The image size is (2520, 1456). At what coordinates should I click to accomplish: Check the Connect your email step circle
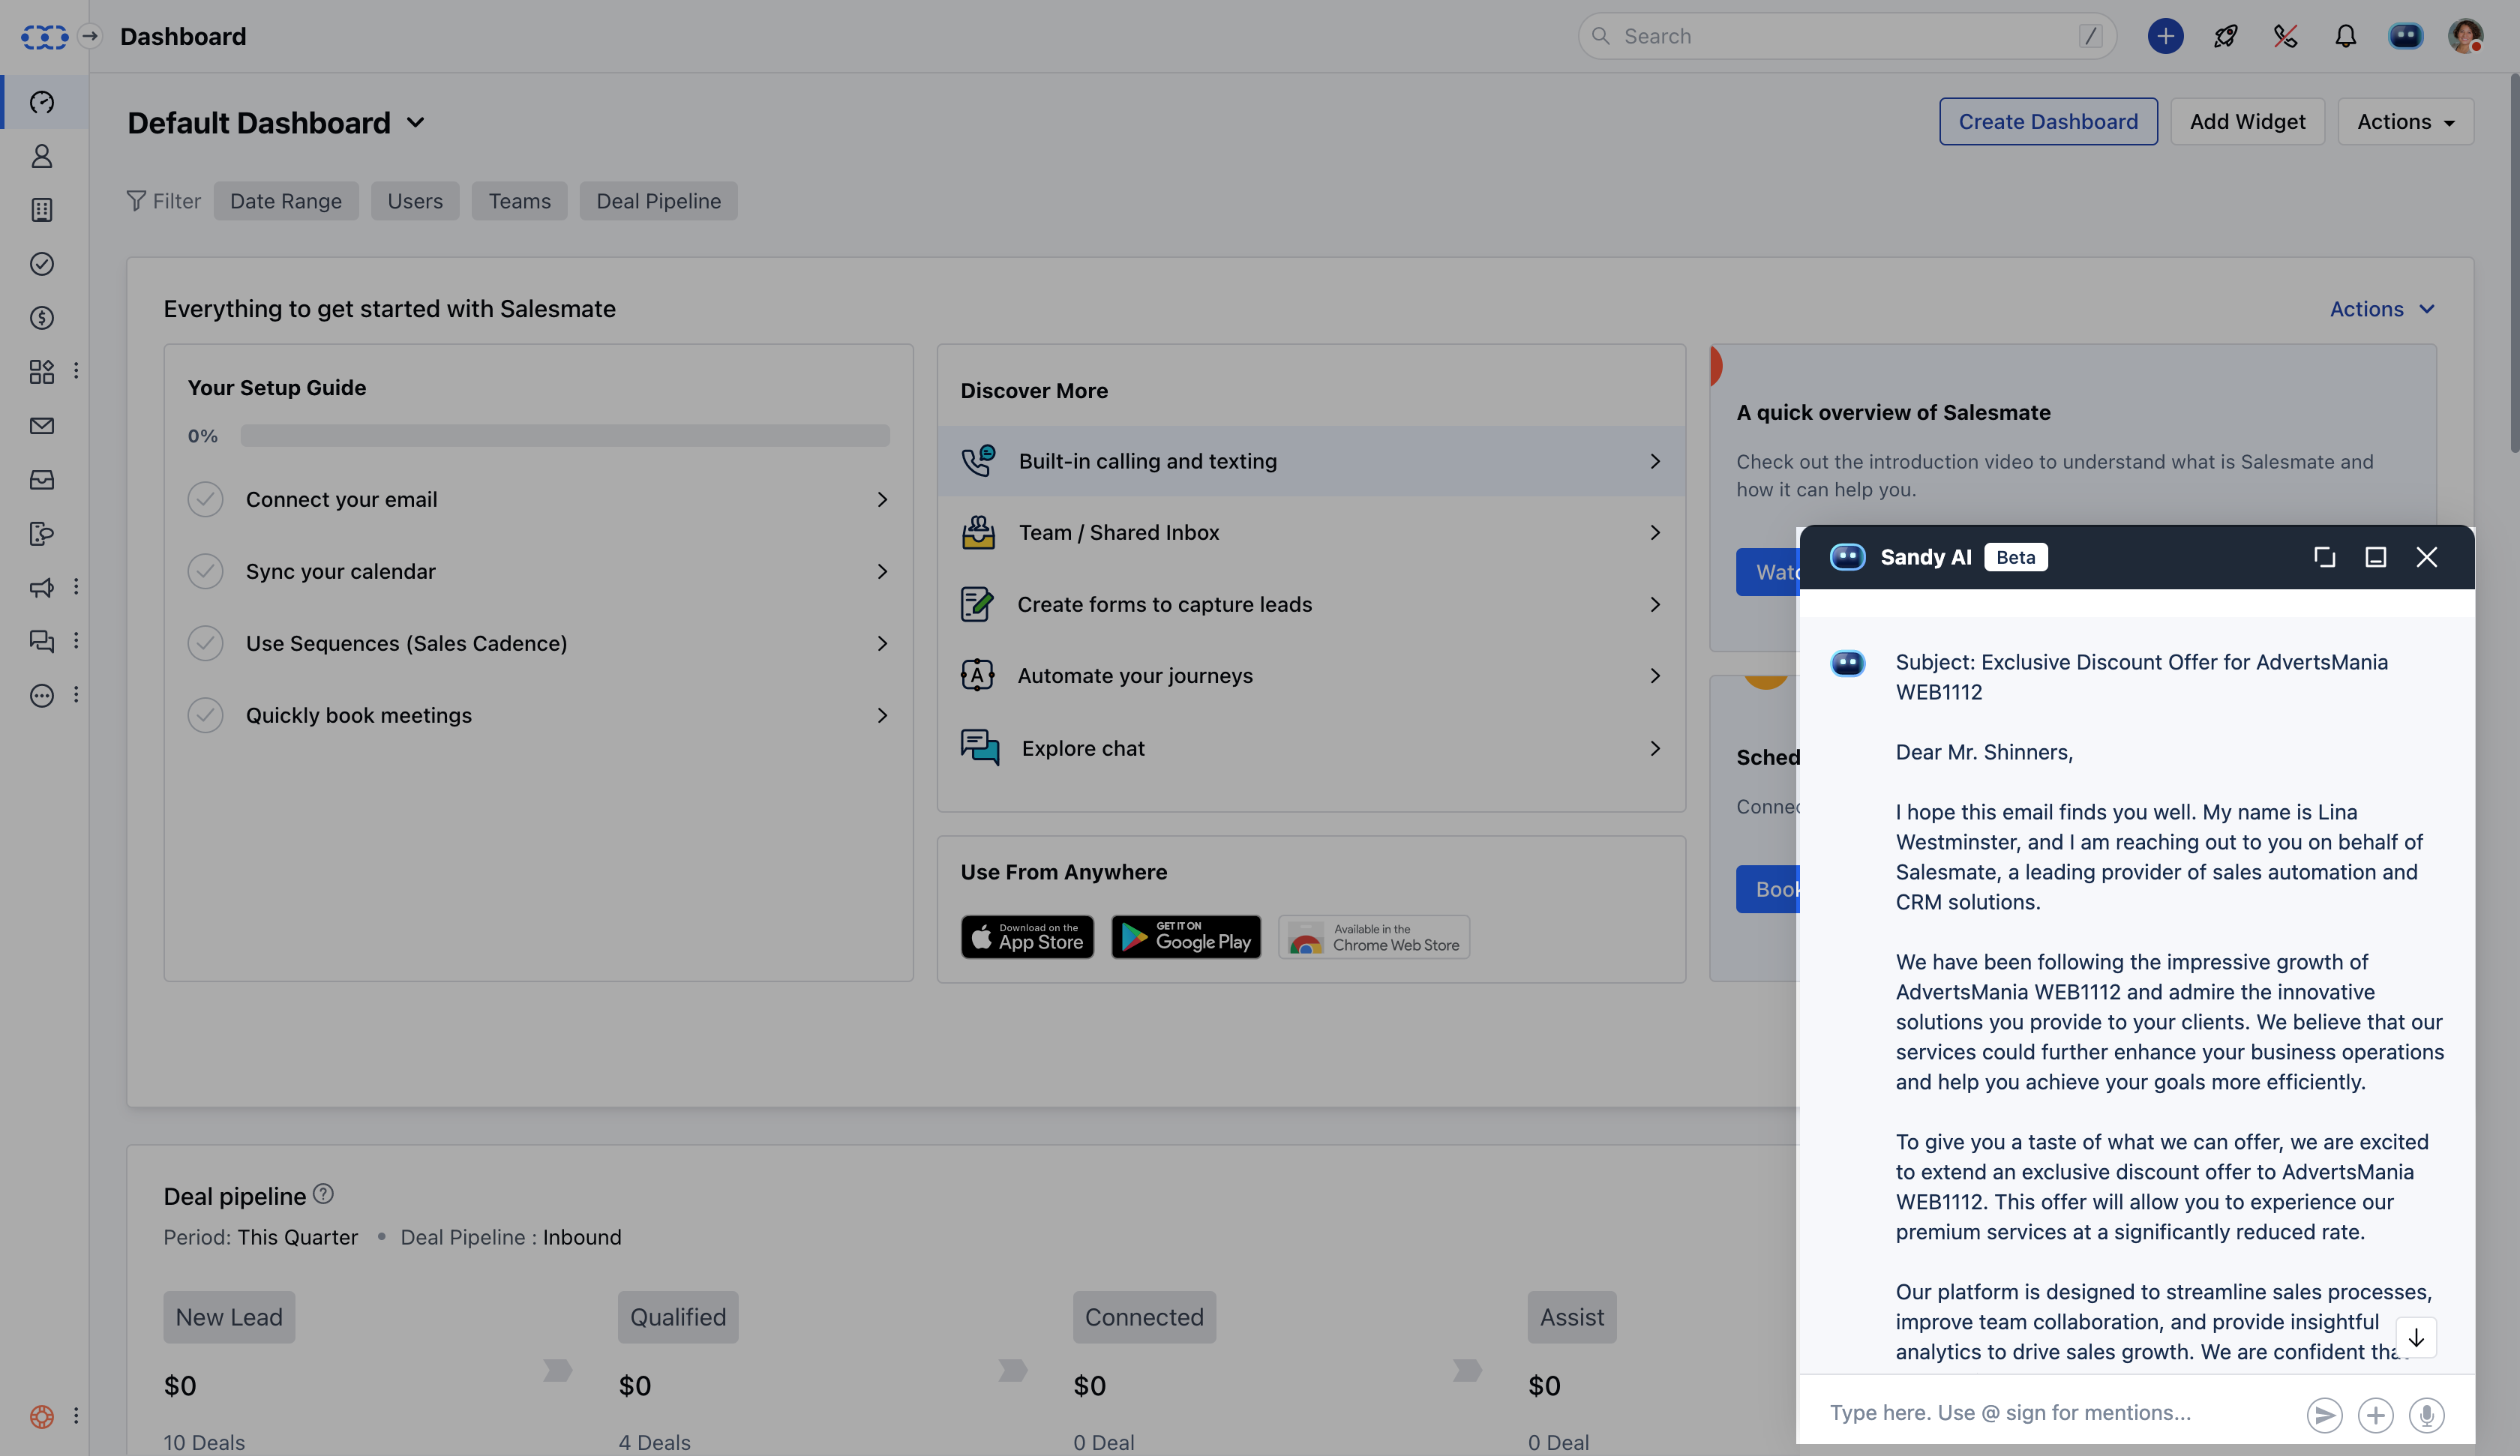[205, 499]
